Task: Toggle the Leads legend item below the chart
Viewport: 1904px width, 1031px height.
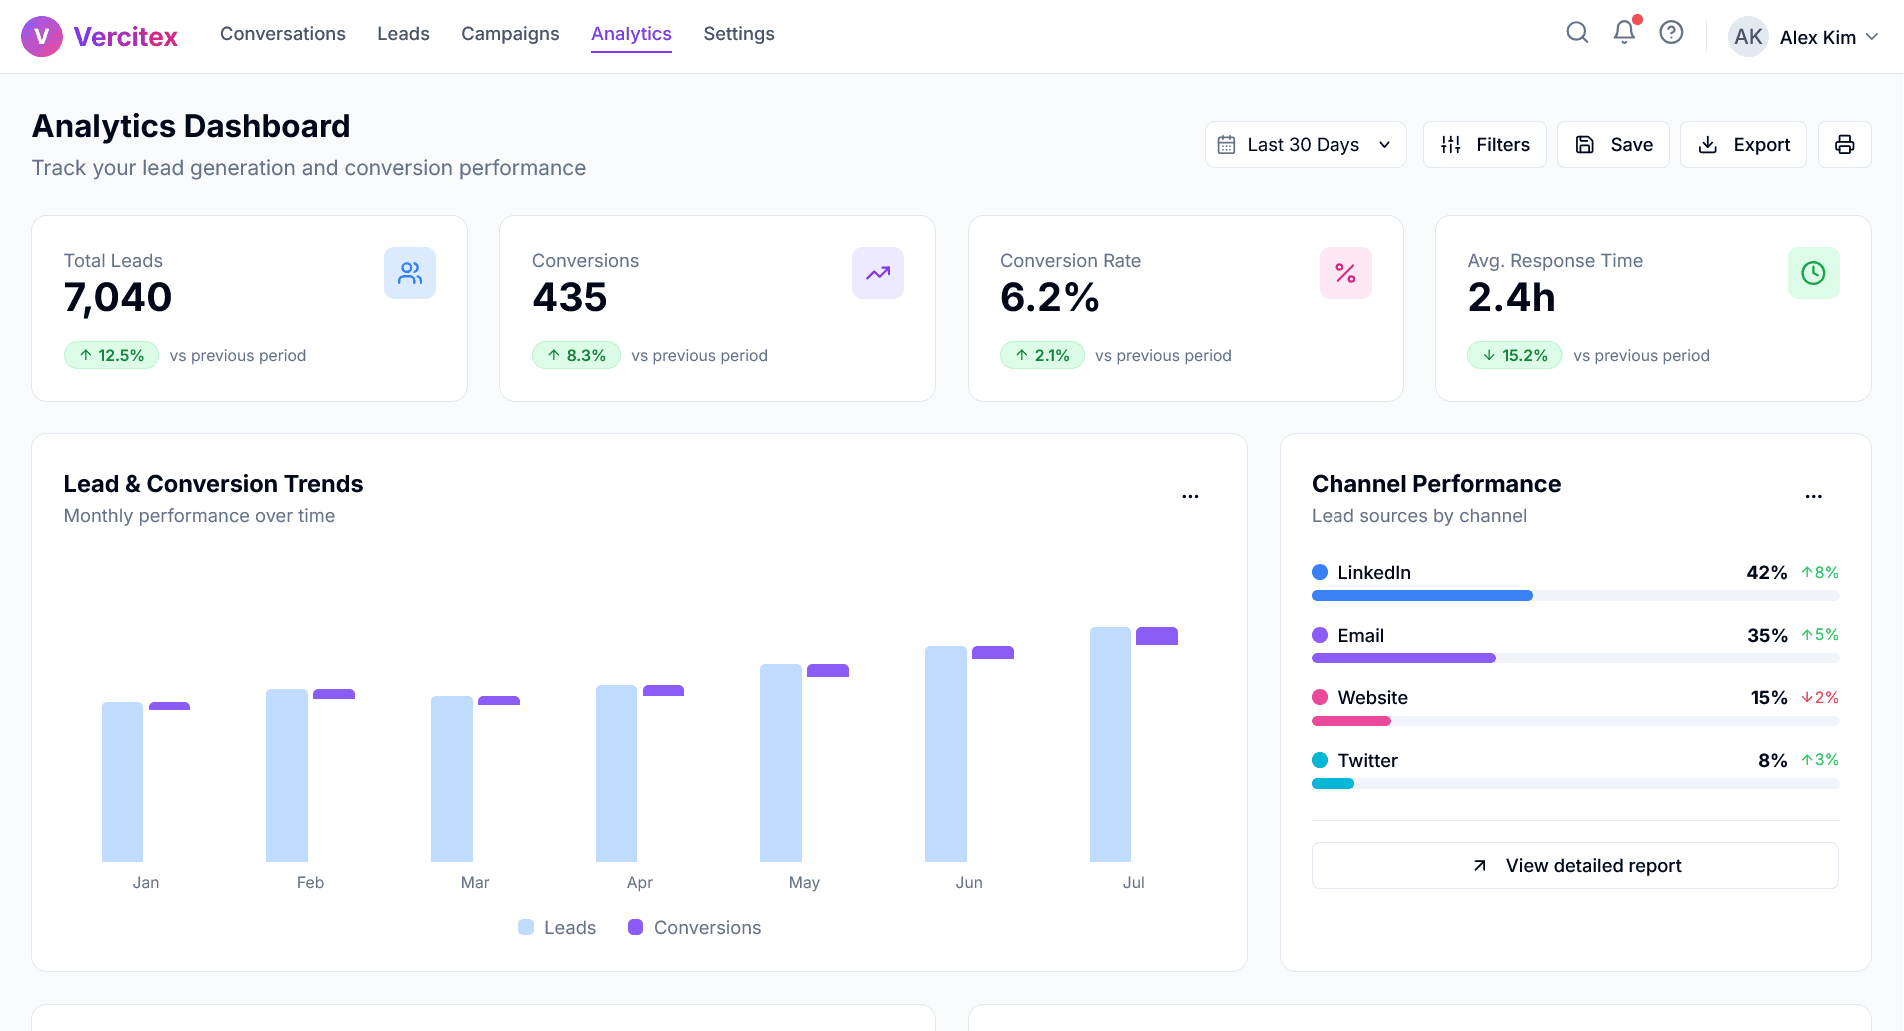Action: pyautogui.click(x=557, y=927)
